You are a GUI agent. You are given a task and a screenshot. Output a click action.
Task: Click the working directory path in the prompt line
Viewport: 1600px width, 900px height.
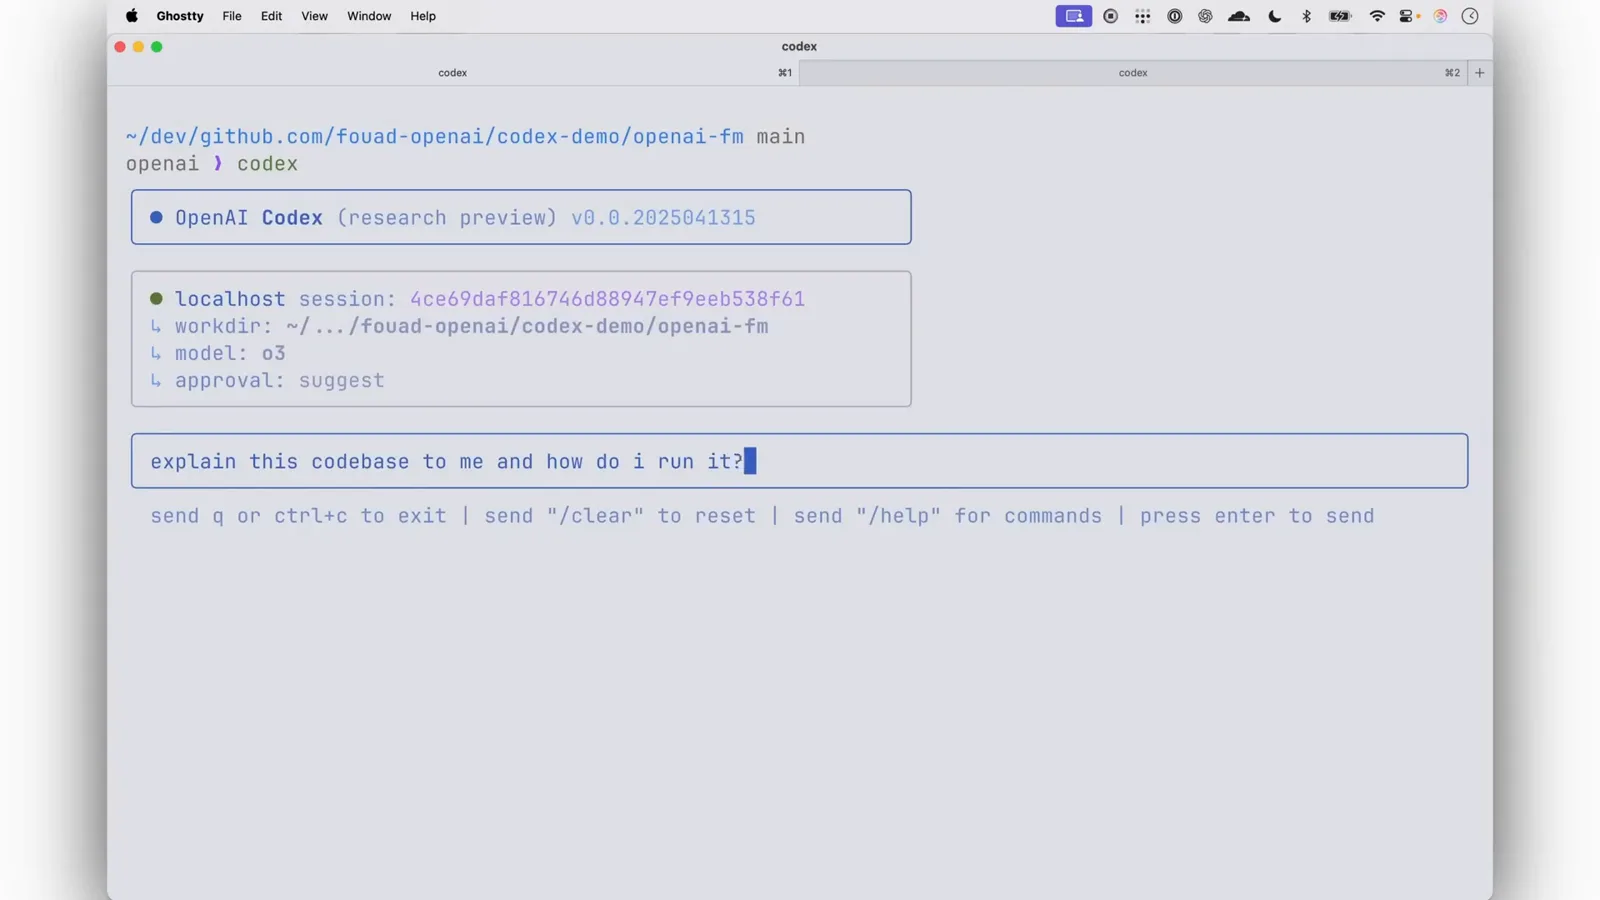435,137
